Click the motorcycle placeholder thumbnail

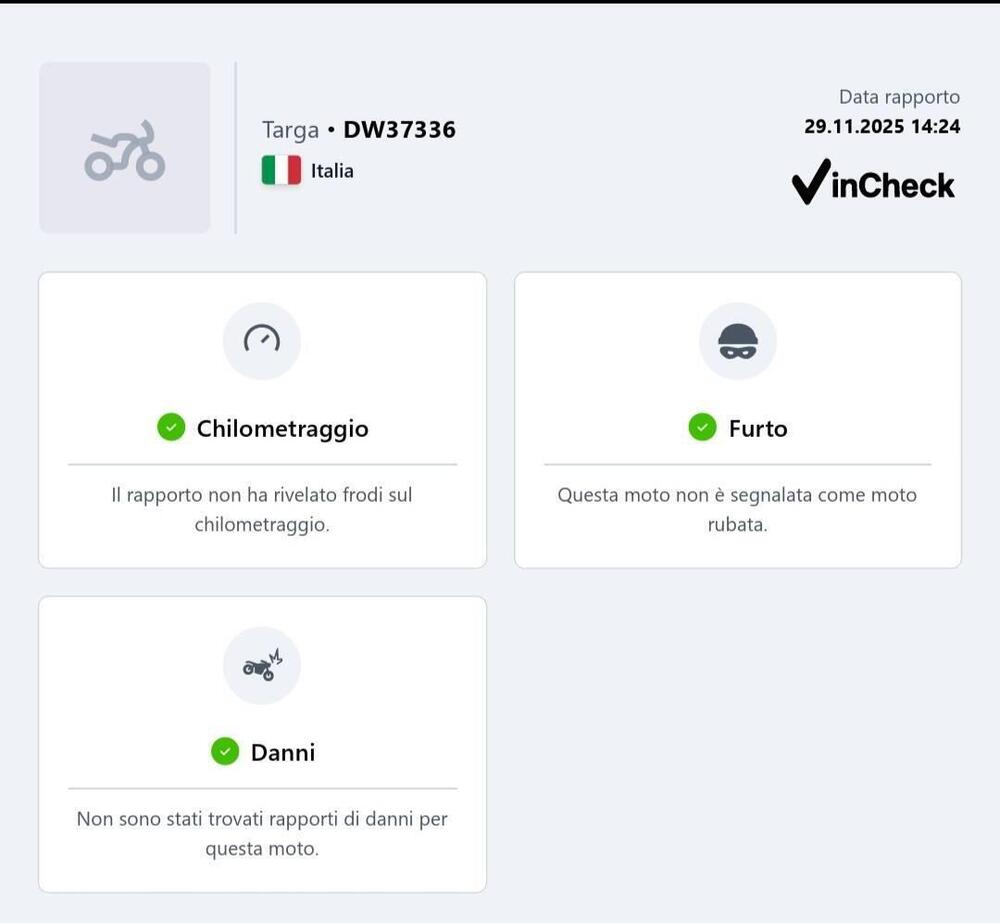(x=124, y=148)
